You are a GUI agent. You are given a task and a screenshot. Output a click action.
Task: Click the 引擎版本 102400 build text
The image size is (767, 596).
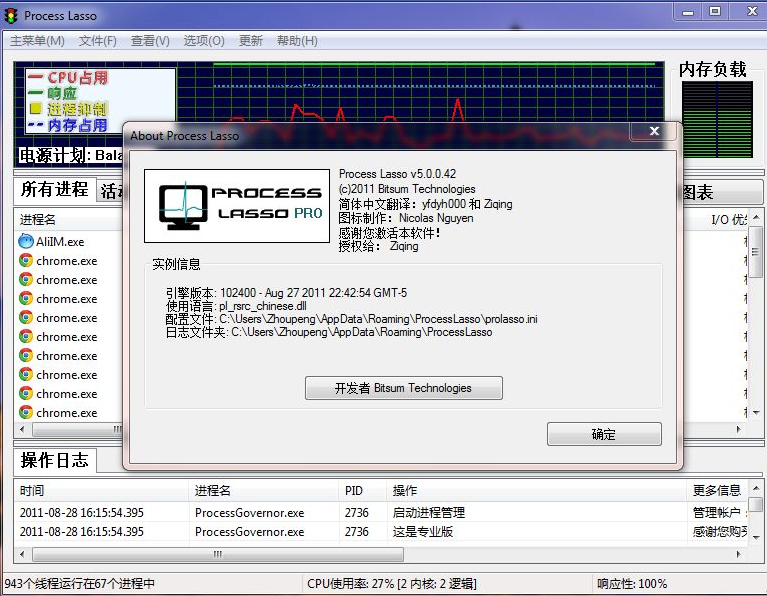click(286, 293)
